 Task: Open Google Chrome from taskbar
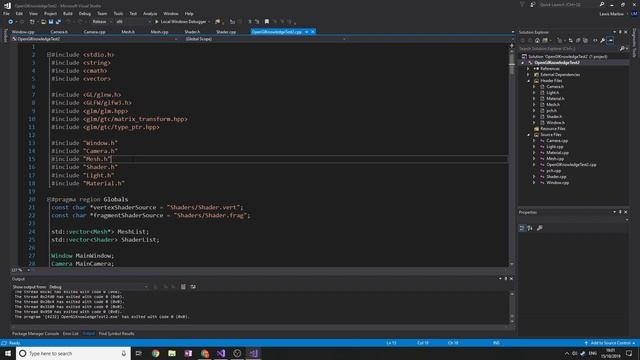click(156, 353)
